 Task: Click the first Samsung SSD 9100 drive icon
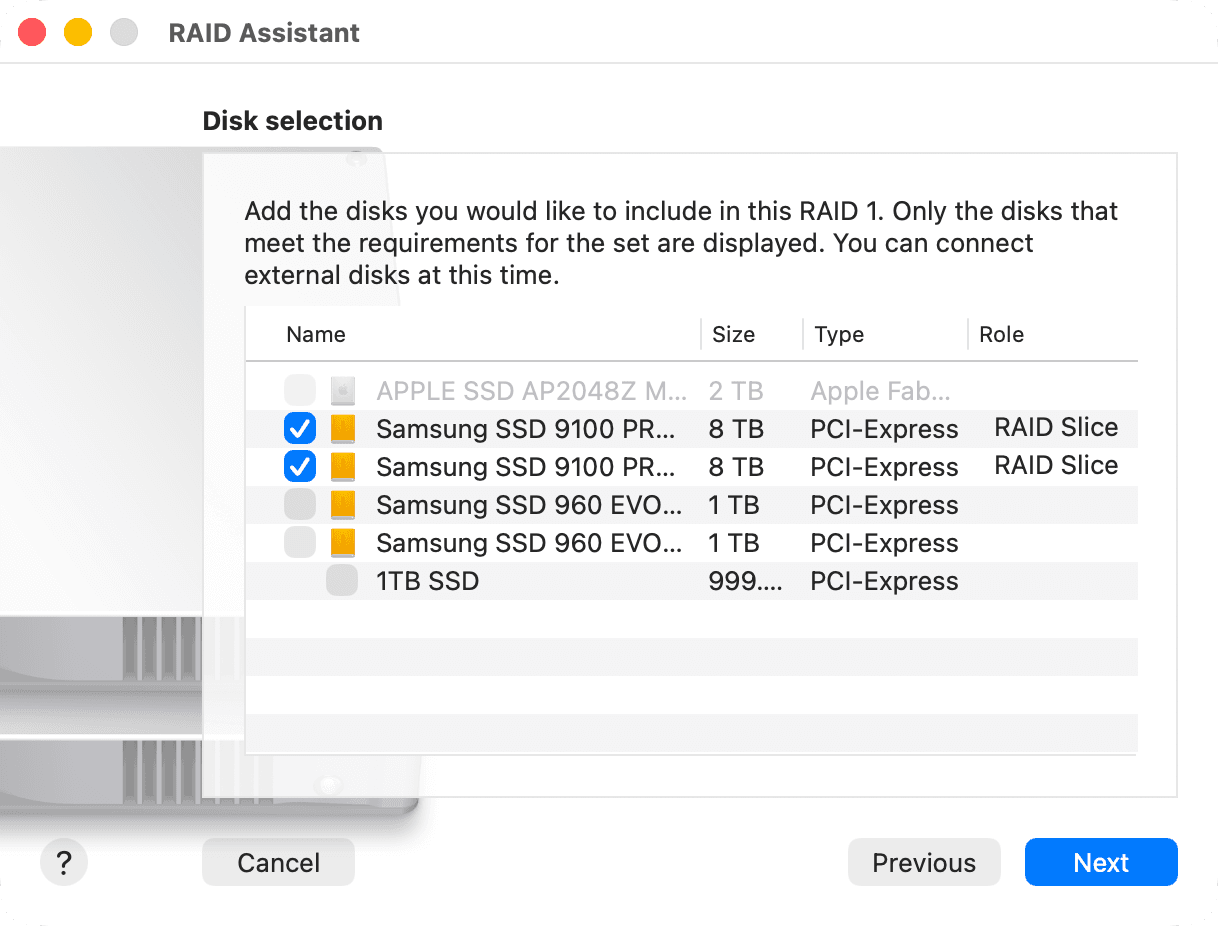click(342, 428)
